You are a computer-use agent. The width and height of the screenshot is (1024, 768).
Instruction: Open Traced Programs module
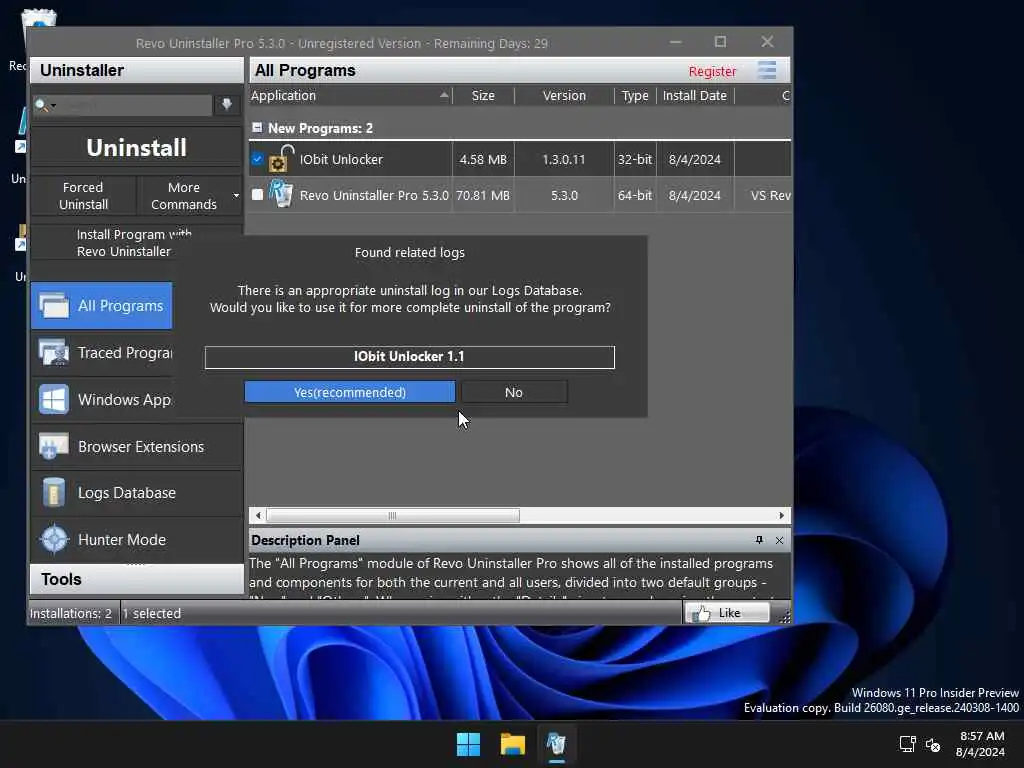click(102, 353)
